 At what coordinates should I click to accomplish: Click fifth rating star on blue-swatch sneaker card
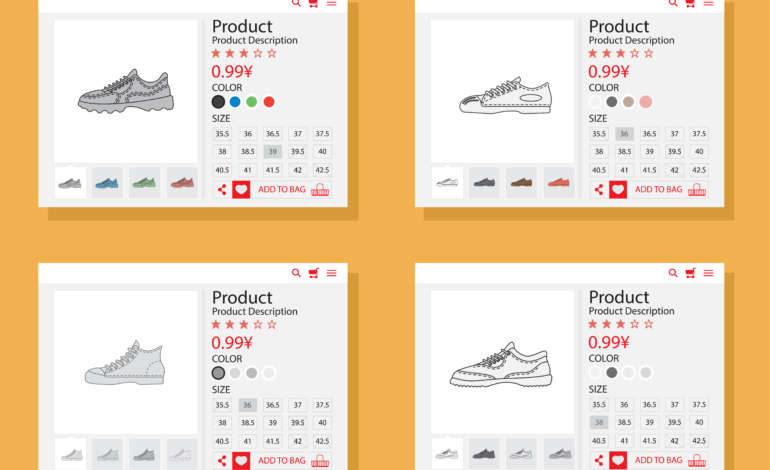click(273, 53)
